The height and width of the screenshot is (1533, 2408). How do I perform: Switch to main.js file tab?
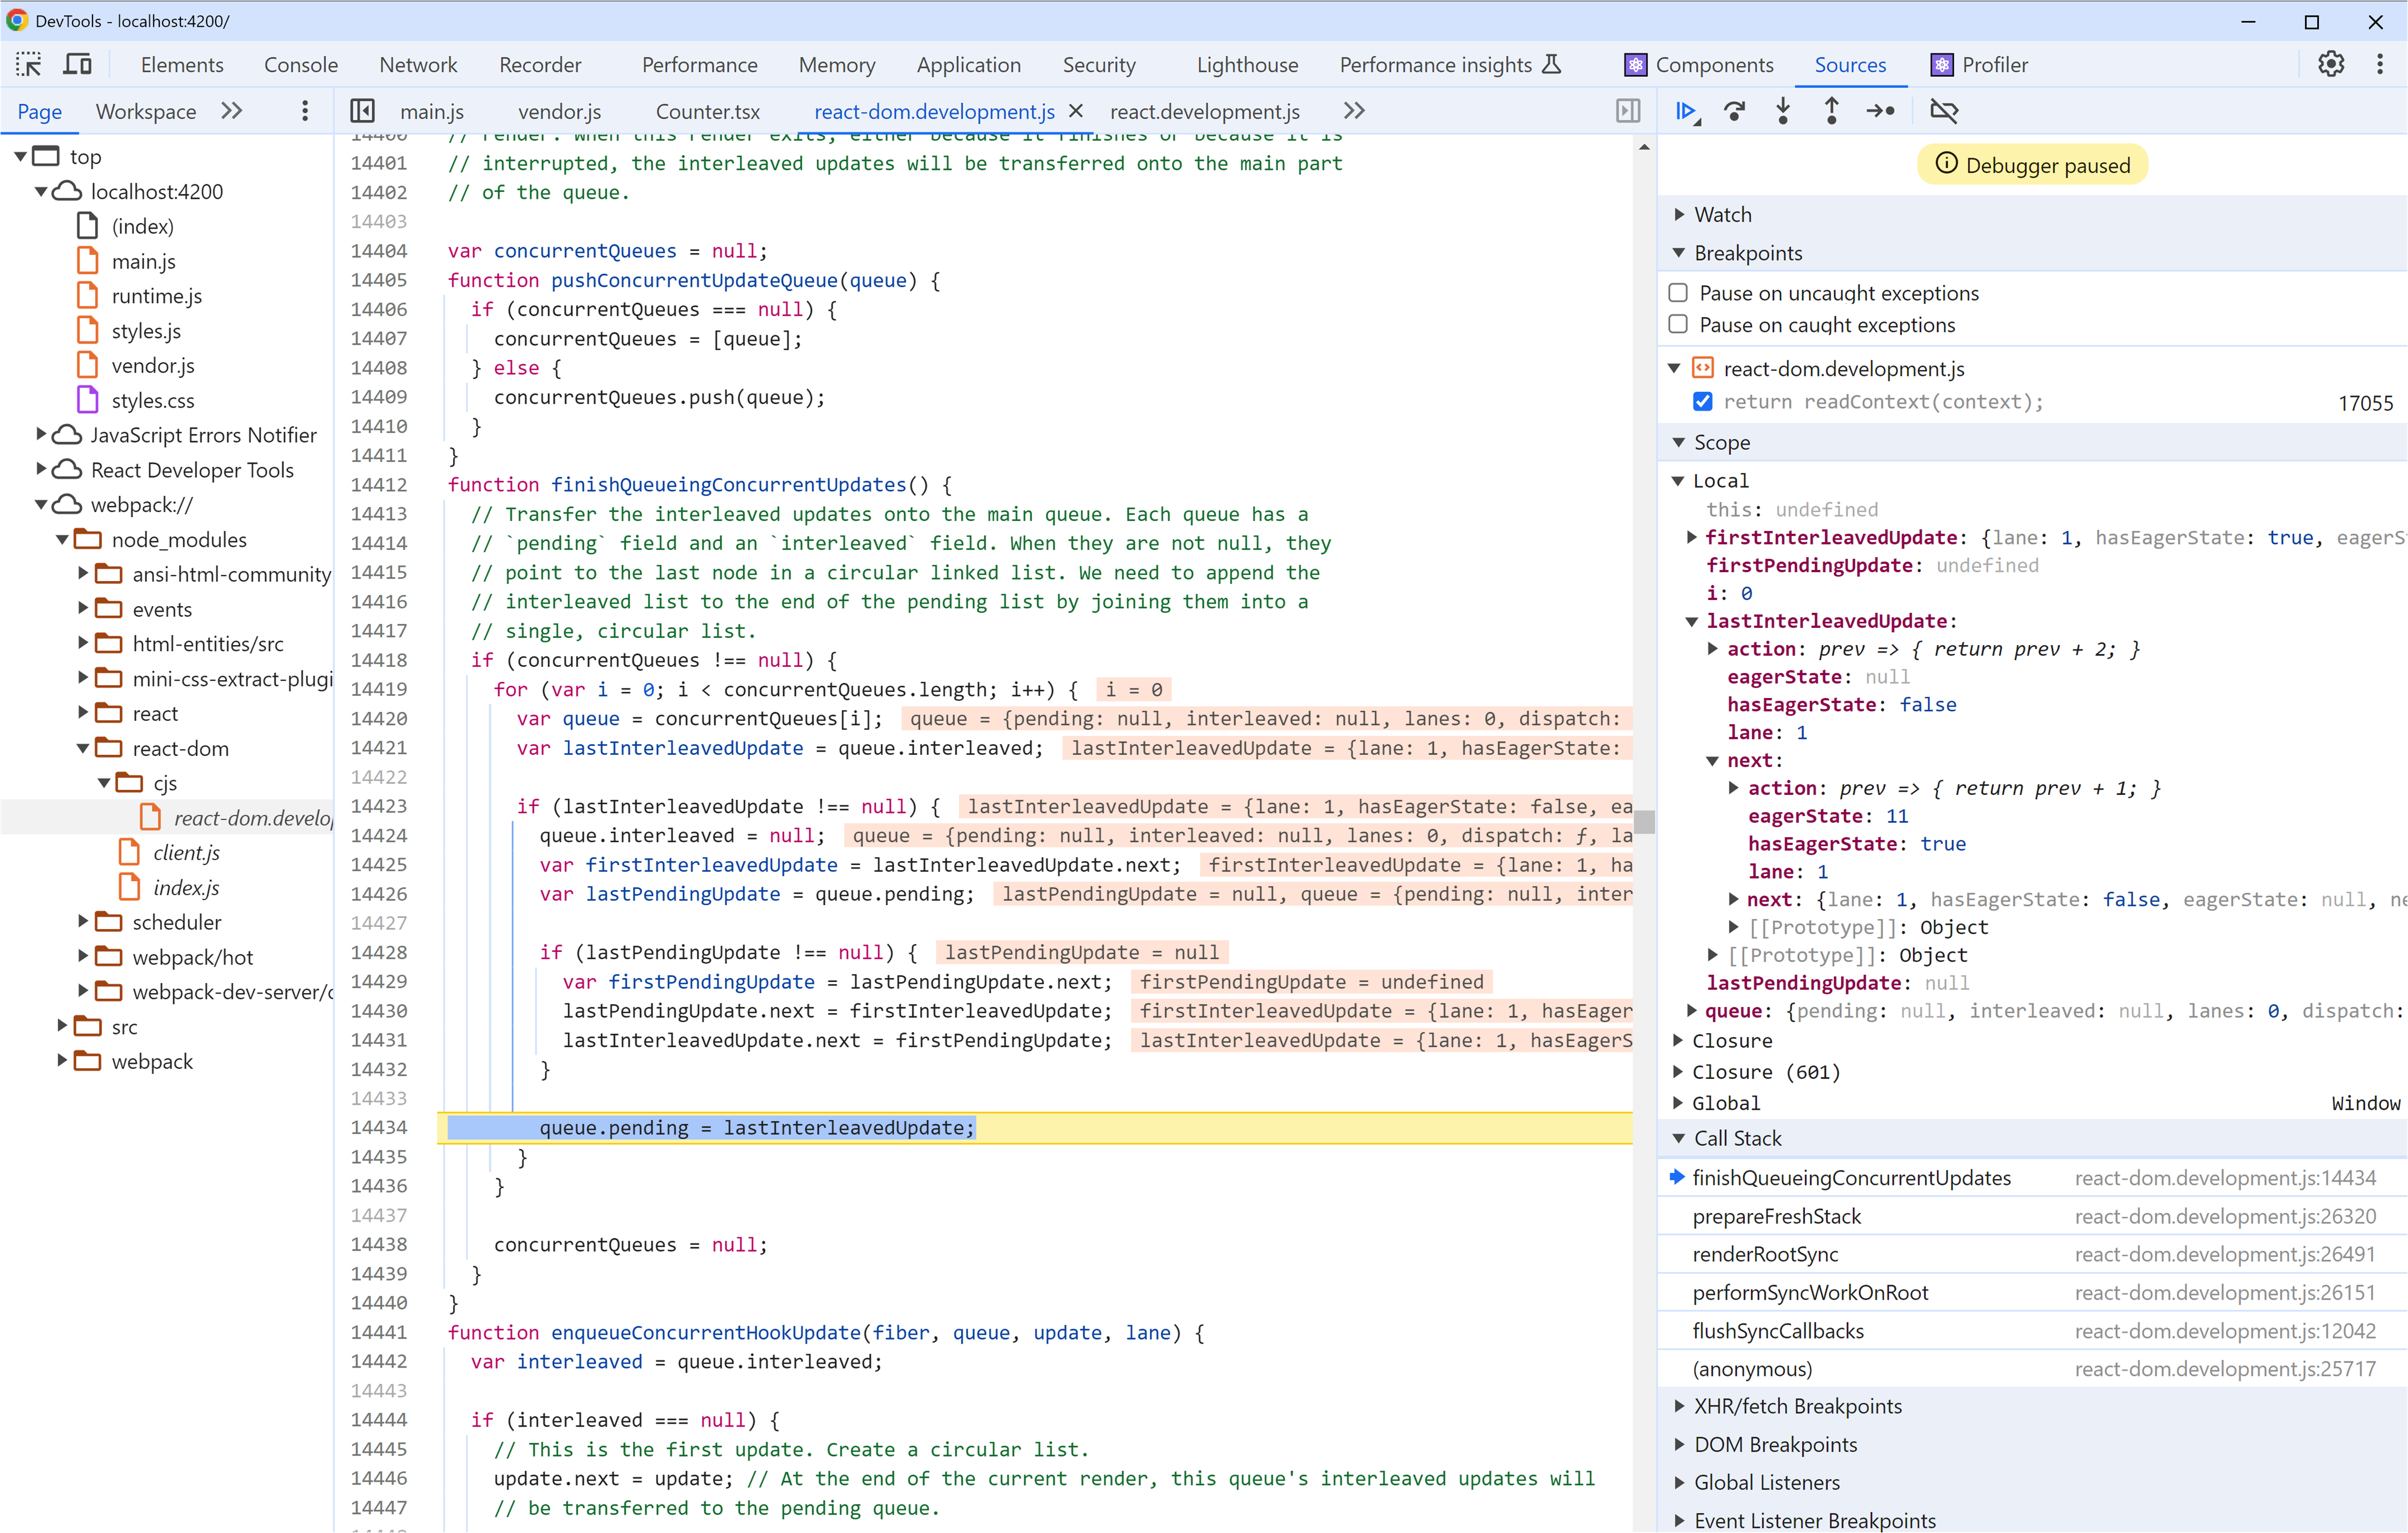pyautogui.click(x=432, y=111)
